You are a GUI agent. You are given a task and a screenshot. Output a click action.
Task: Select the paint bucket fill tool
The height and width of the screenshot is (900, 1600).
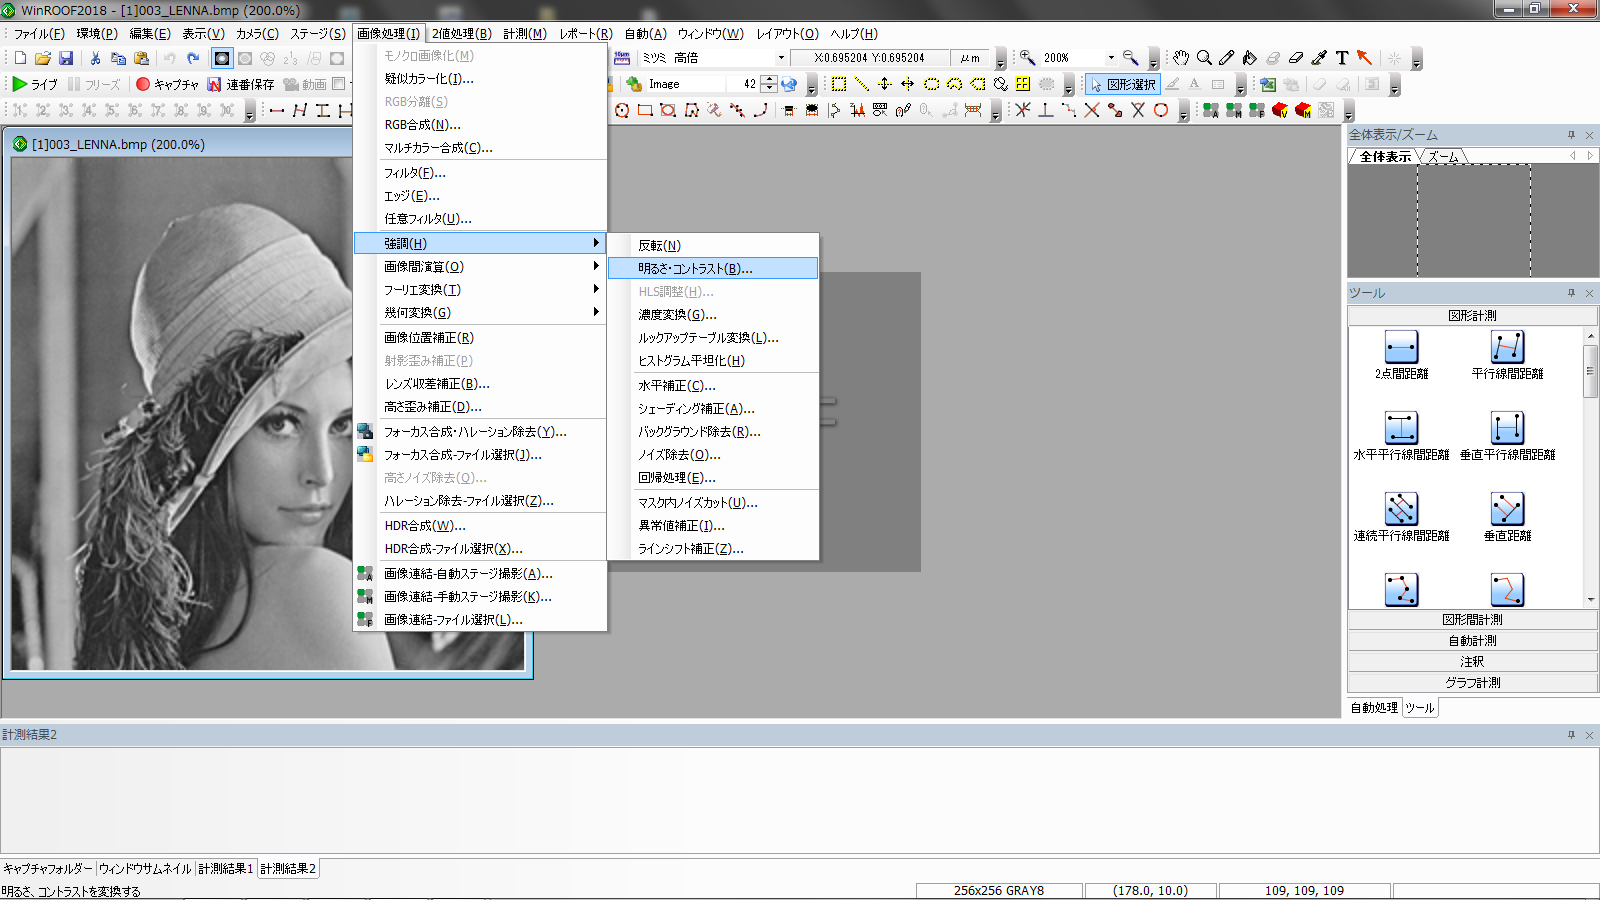[1250, 58]
